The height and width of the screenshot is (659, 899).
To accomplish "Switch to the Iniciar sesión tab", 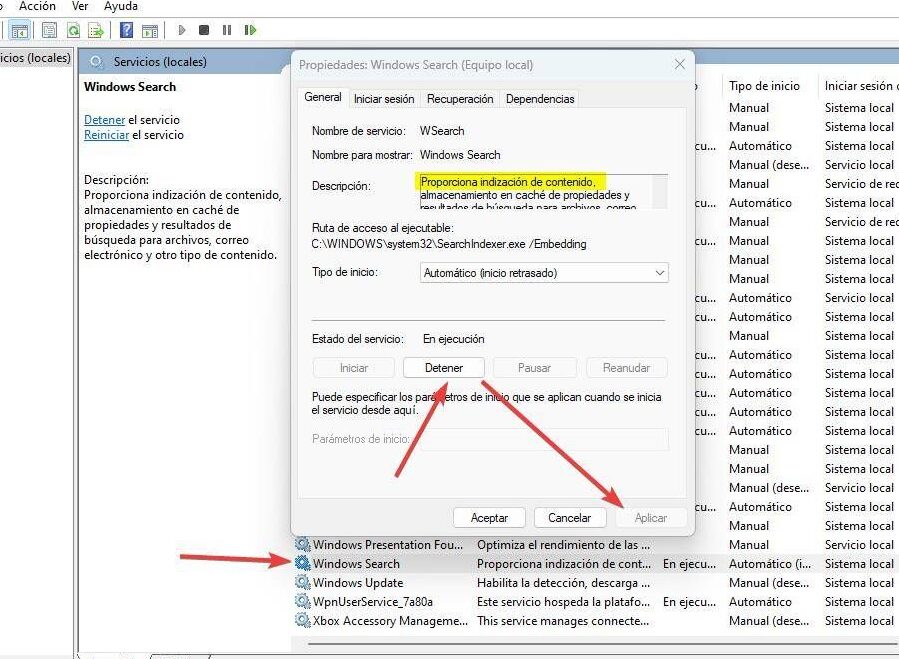I will click(384, 98).
